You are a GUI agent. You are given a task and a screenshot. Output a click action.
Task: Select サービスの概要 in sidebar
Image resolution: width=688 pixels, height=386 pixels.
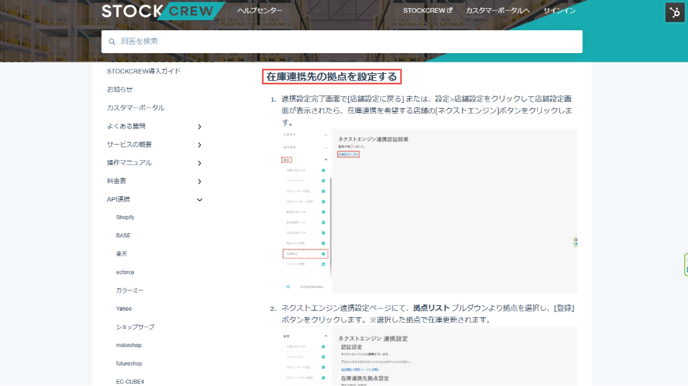tap(129, 145)
